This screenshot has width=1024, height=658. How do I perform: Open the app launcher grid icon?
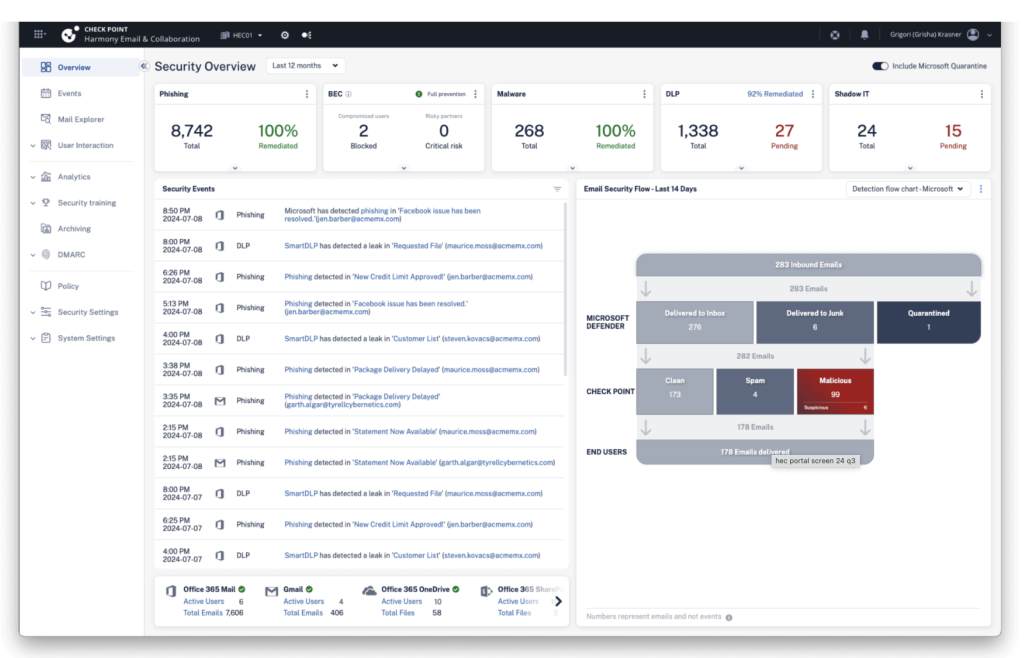[39, 34]
